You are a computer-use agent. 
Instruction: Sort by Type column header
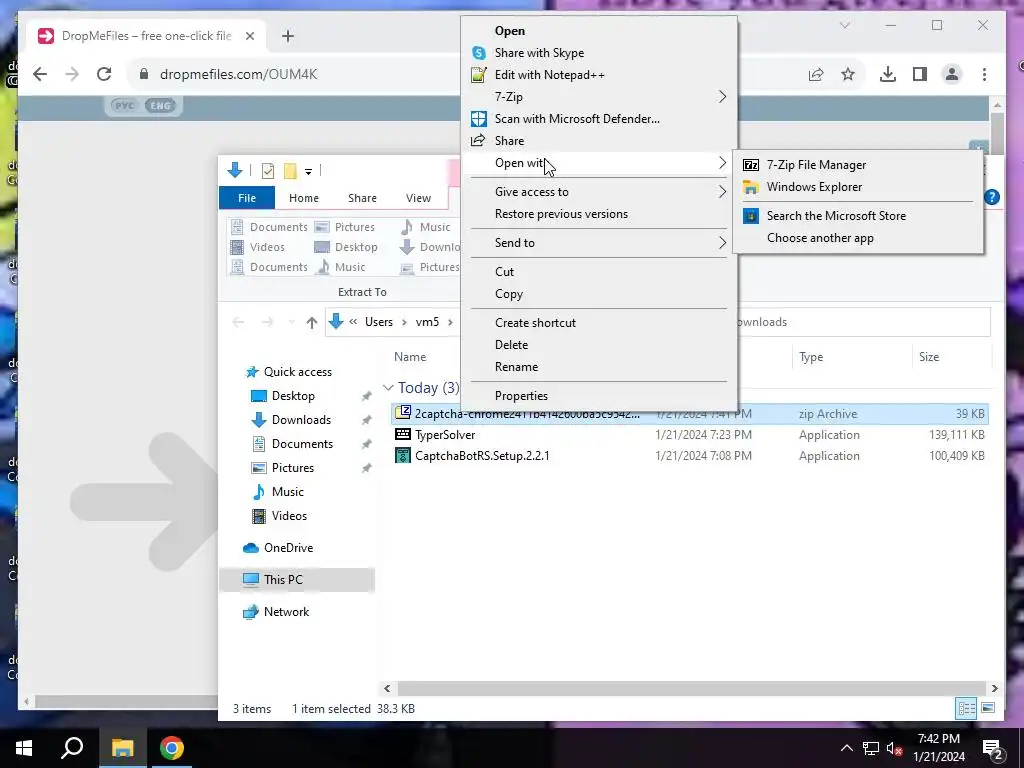(x=811, y=357)
